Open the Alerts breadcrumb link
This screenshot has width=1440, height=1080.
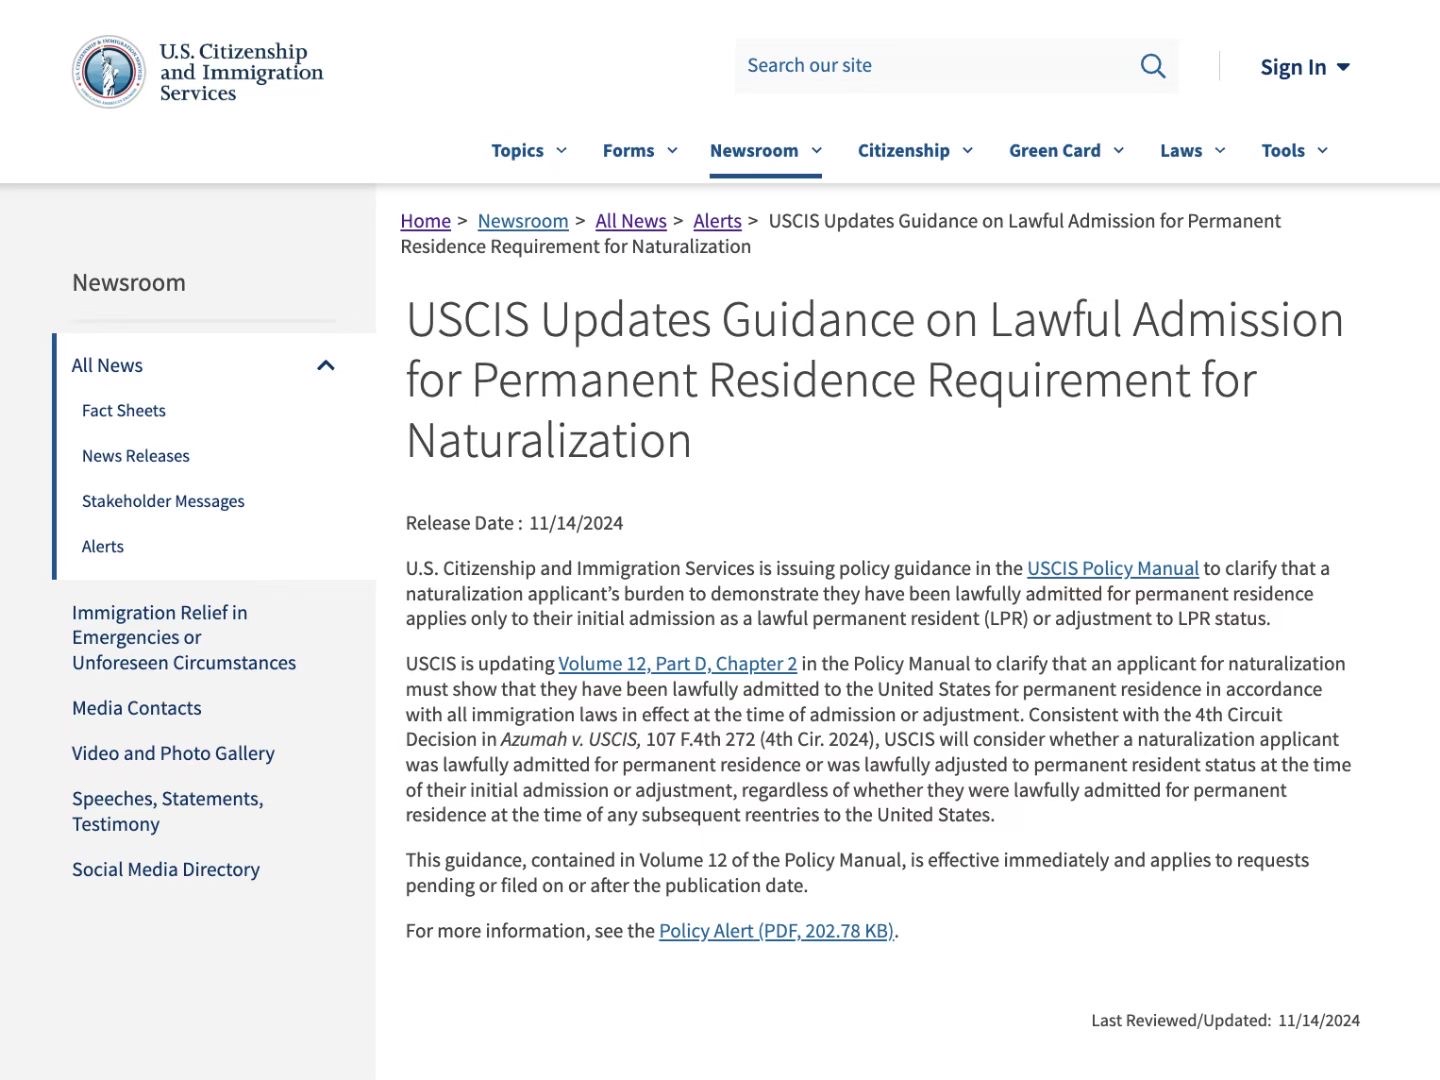coord(718,221)
